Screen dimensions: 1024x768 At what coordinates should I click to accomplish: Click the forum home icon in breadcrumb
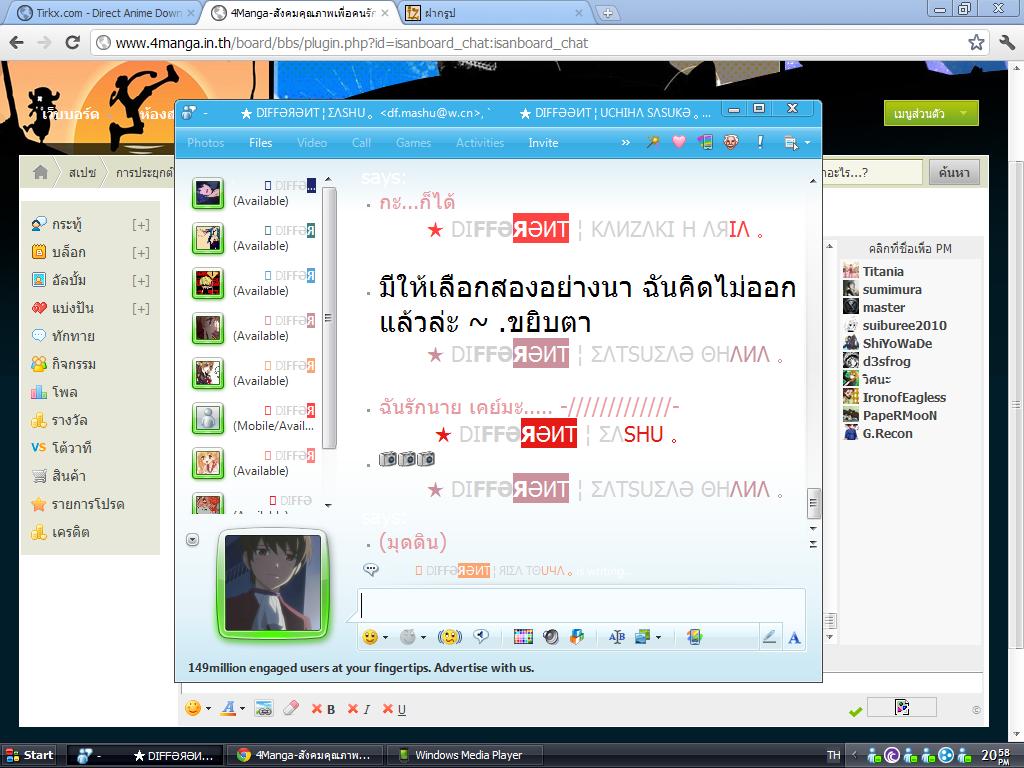point(40,172)
